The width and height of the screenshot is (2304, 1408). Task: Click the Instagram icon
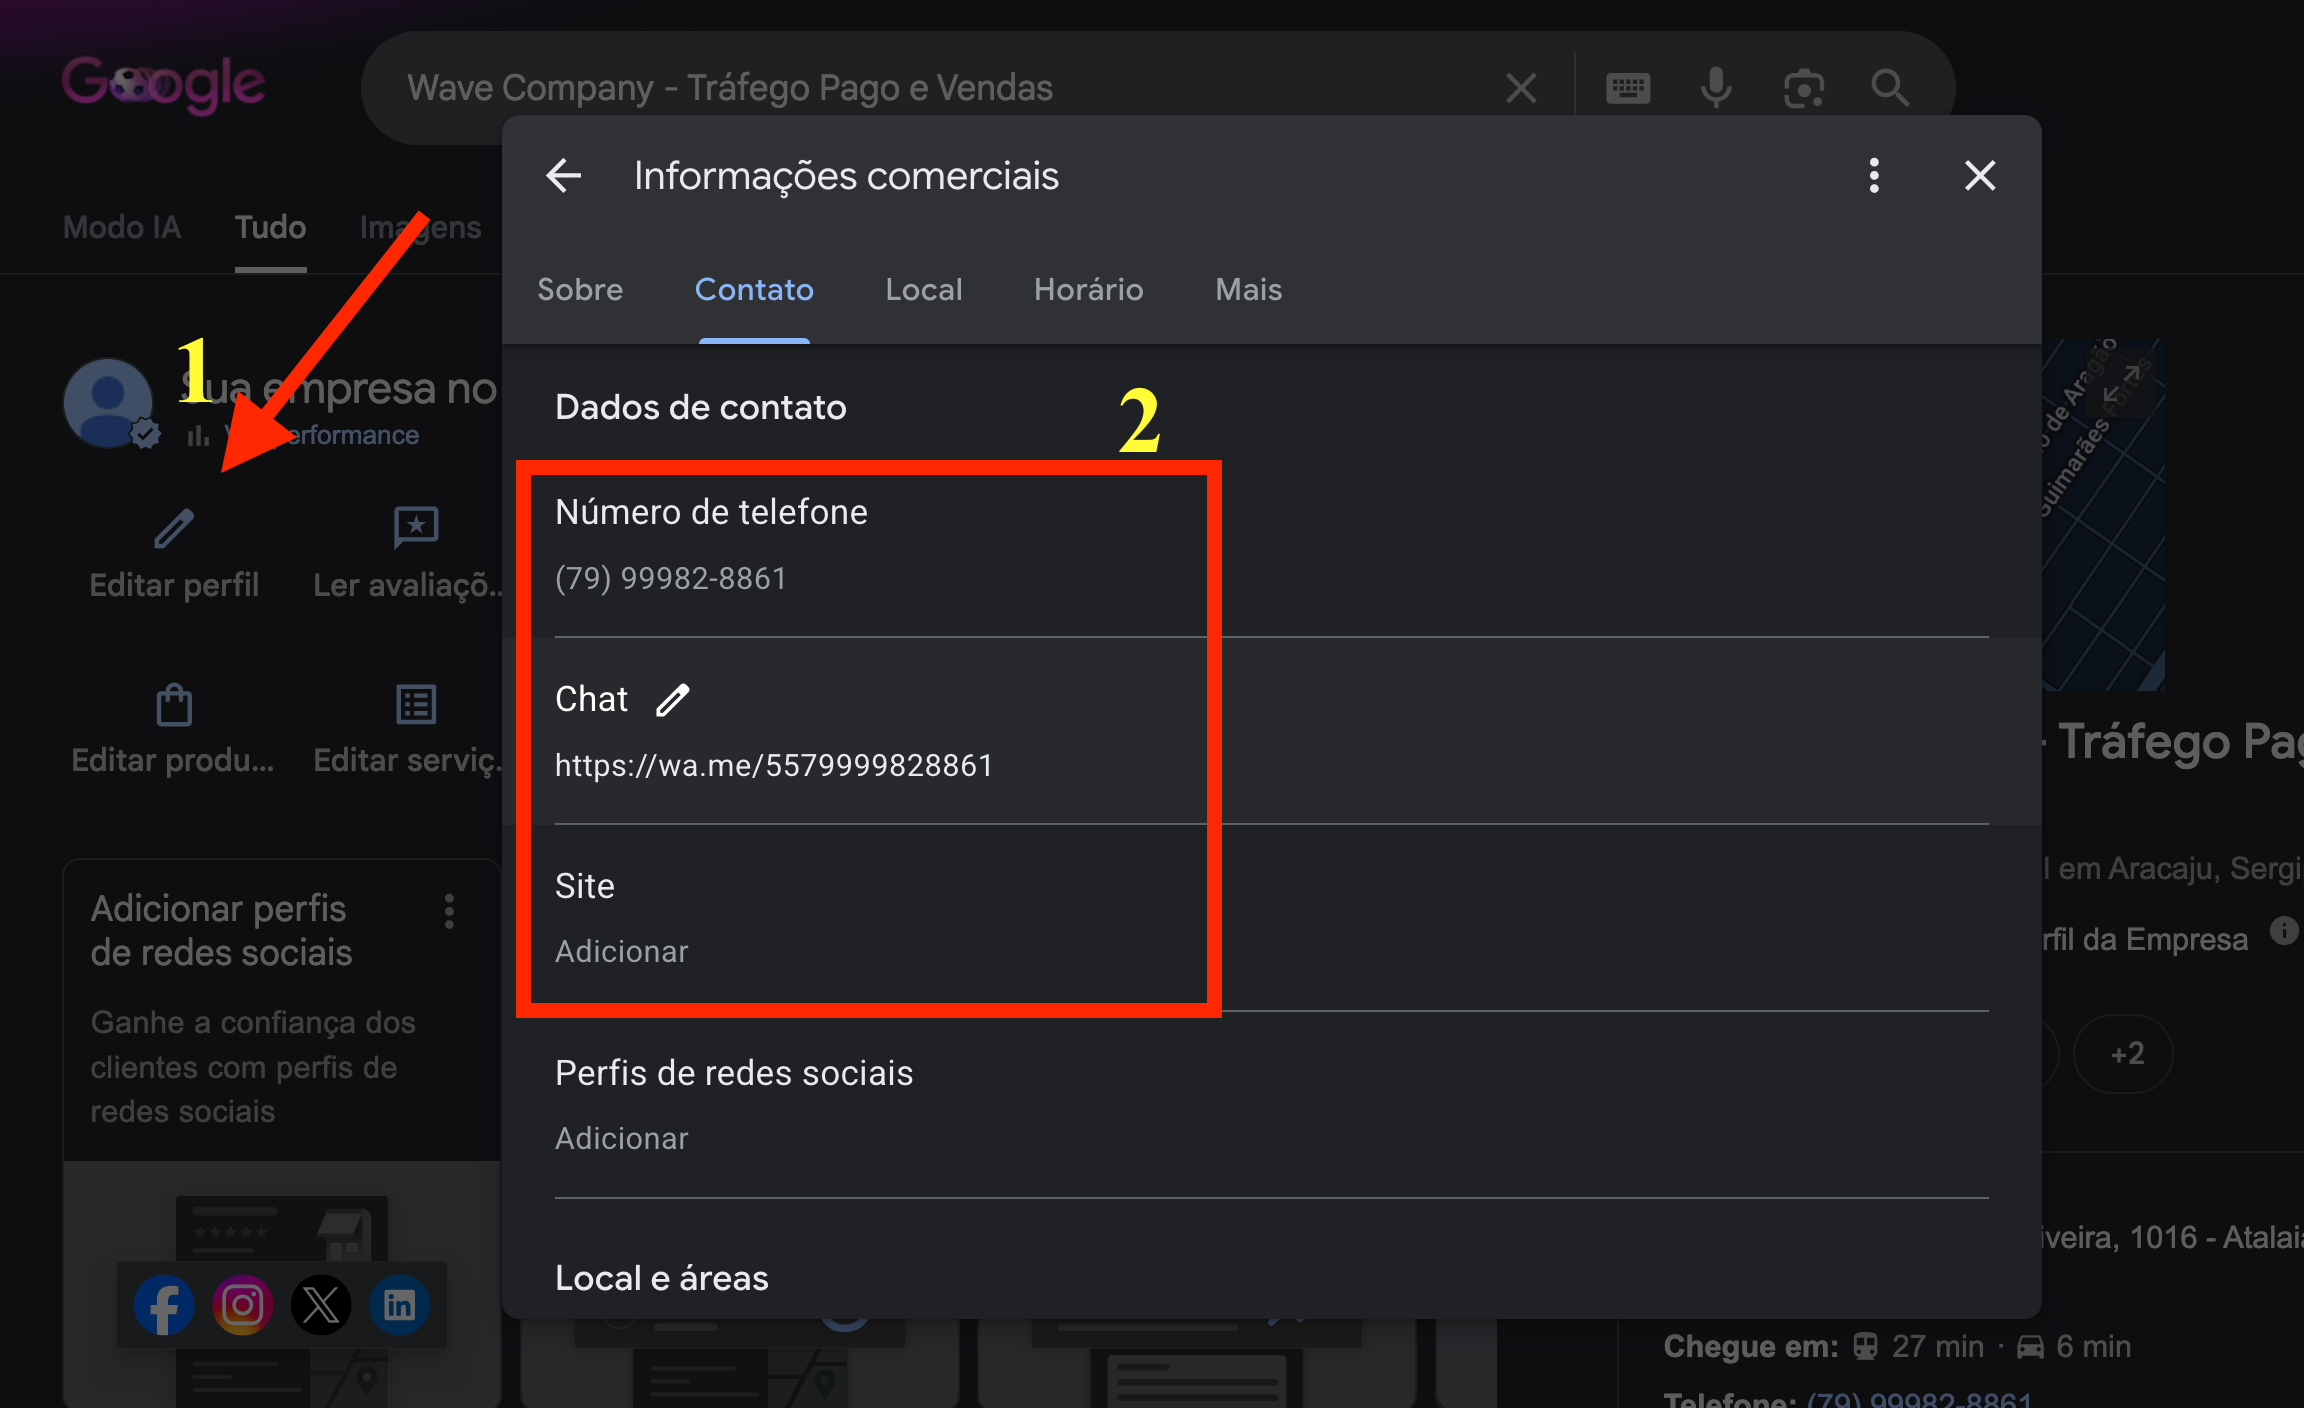[242, 1305]
